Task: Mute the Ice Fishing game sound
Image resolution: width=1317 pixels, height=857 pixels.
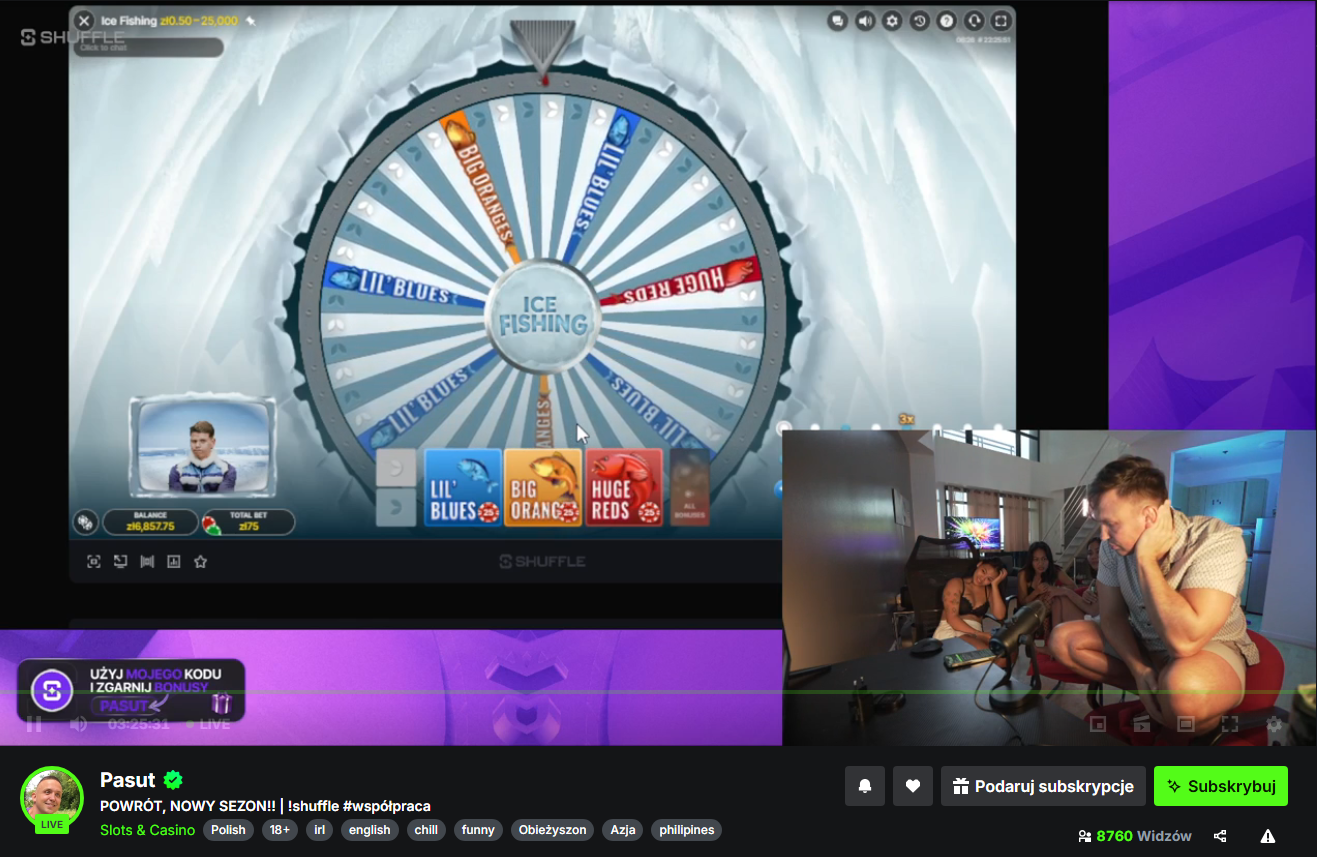Action: (x=865, y=20)
